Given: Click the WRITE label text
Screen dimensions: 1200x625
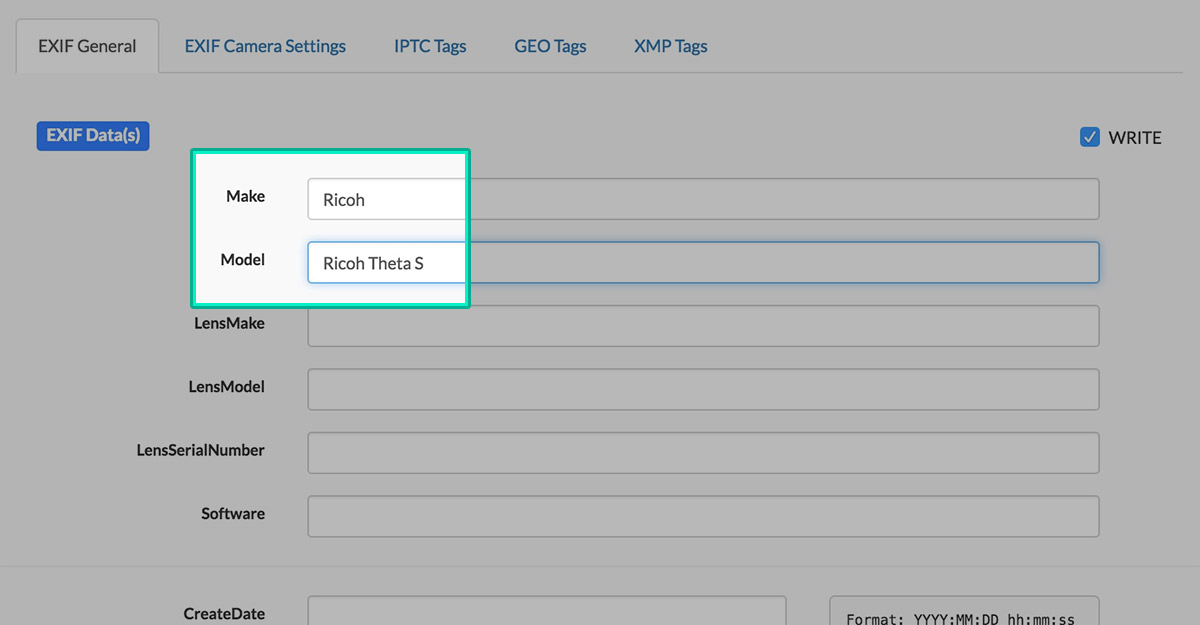Looking at the screenshot, I should (1135, 138).
